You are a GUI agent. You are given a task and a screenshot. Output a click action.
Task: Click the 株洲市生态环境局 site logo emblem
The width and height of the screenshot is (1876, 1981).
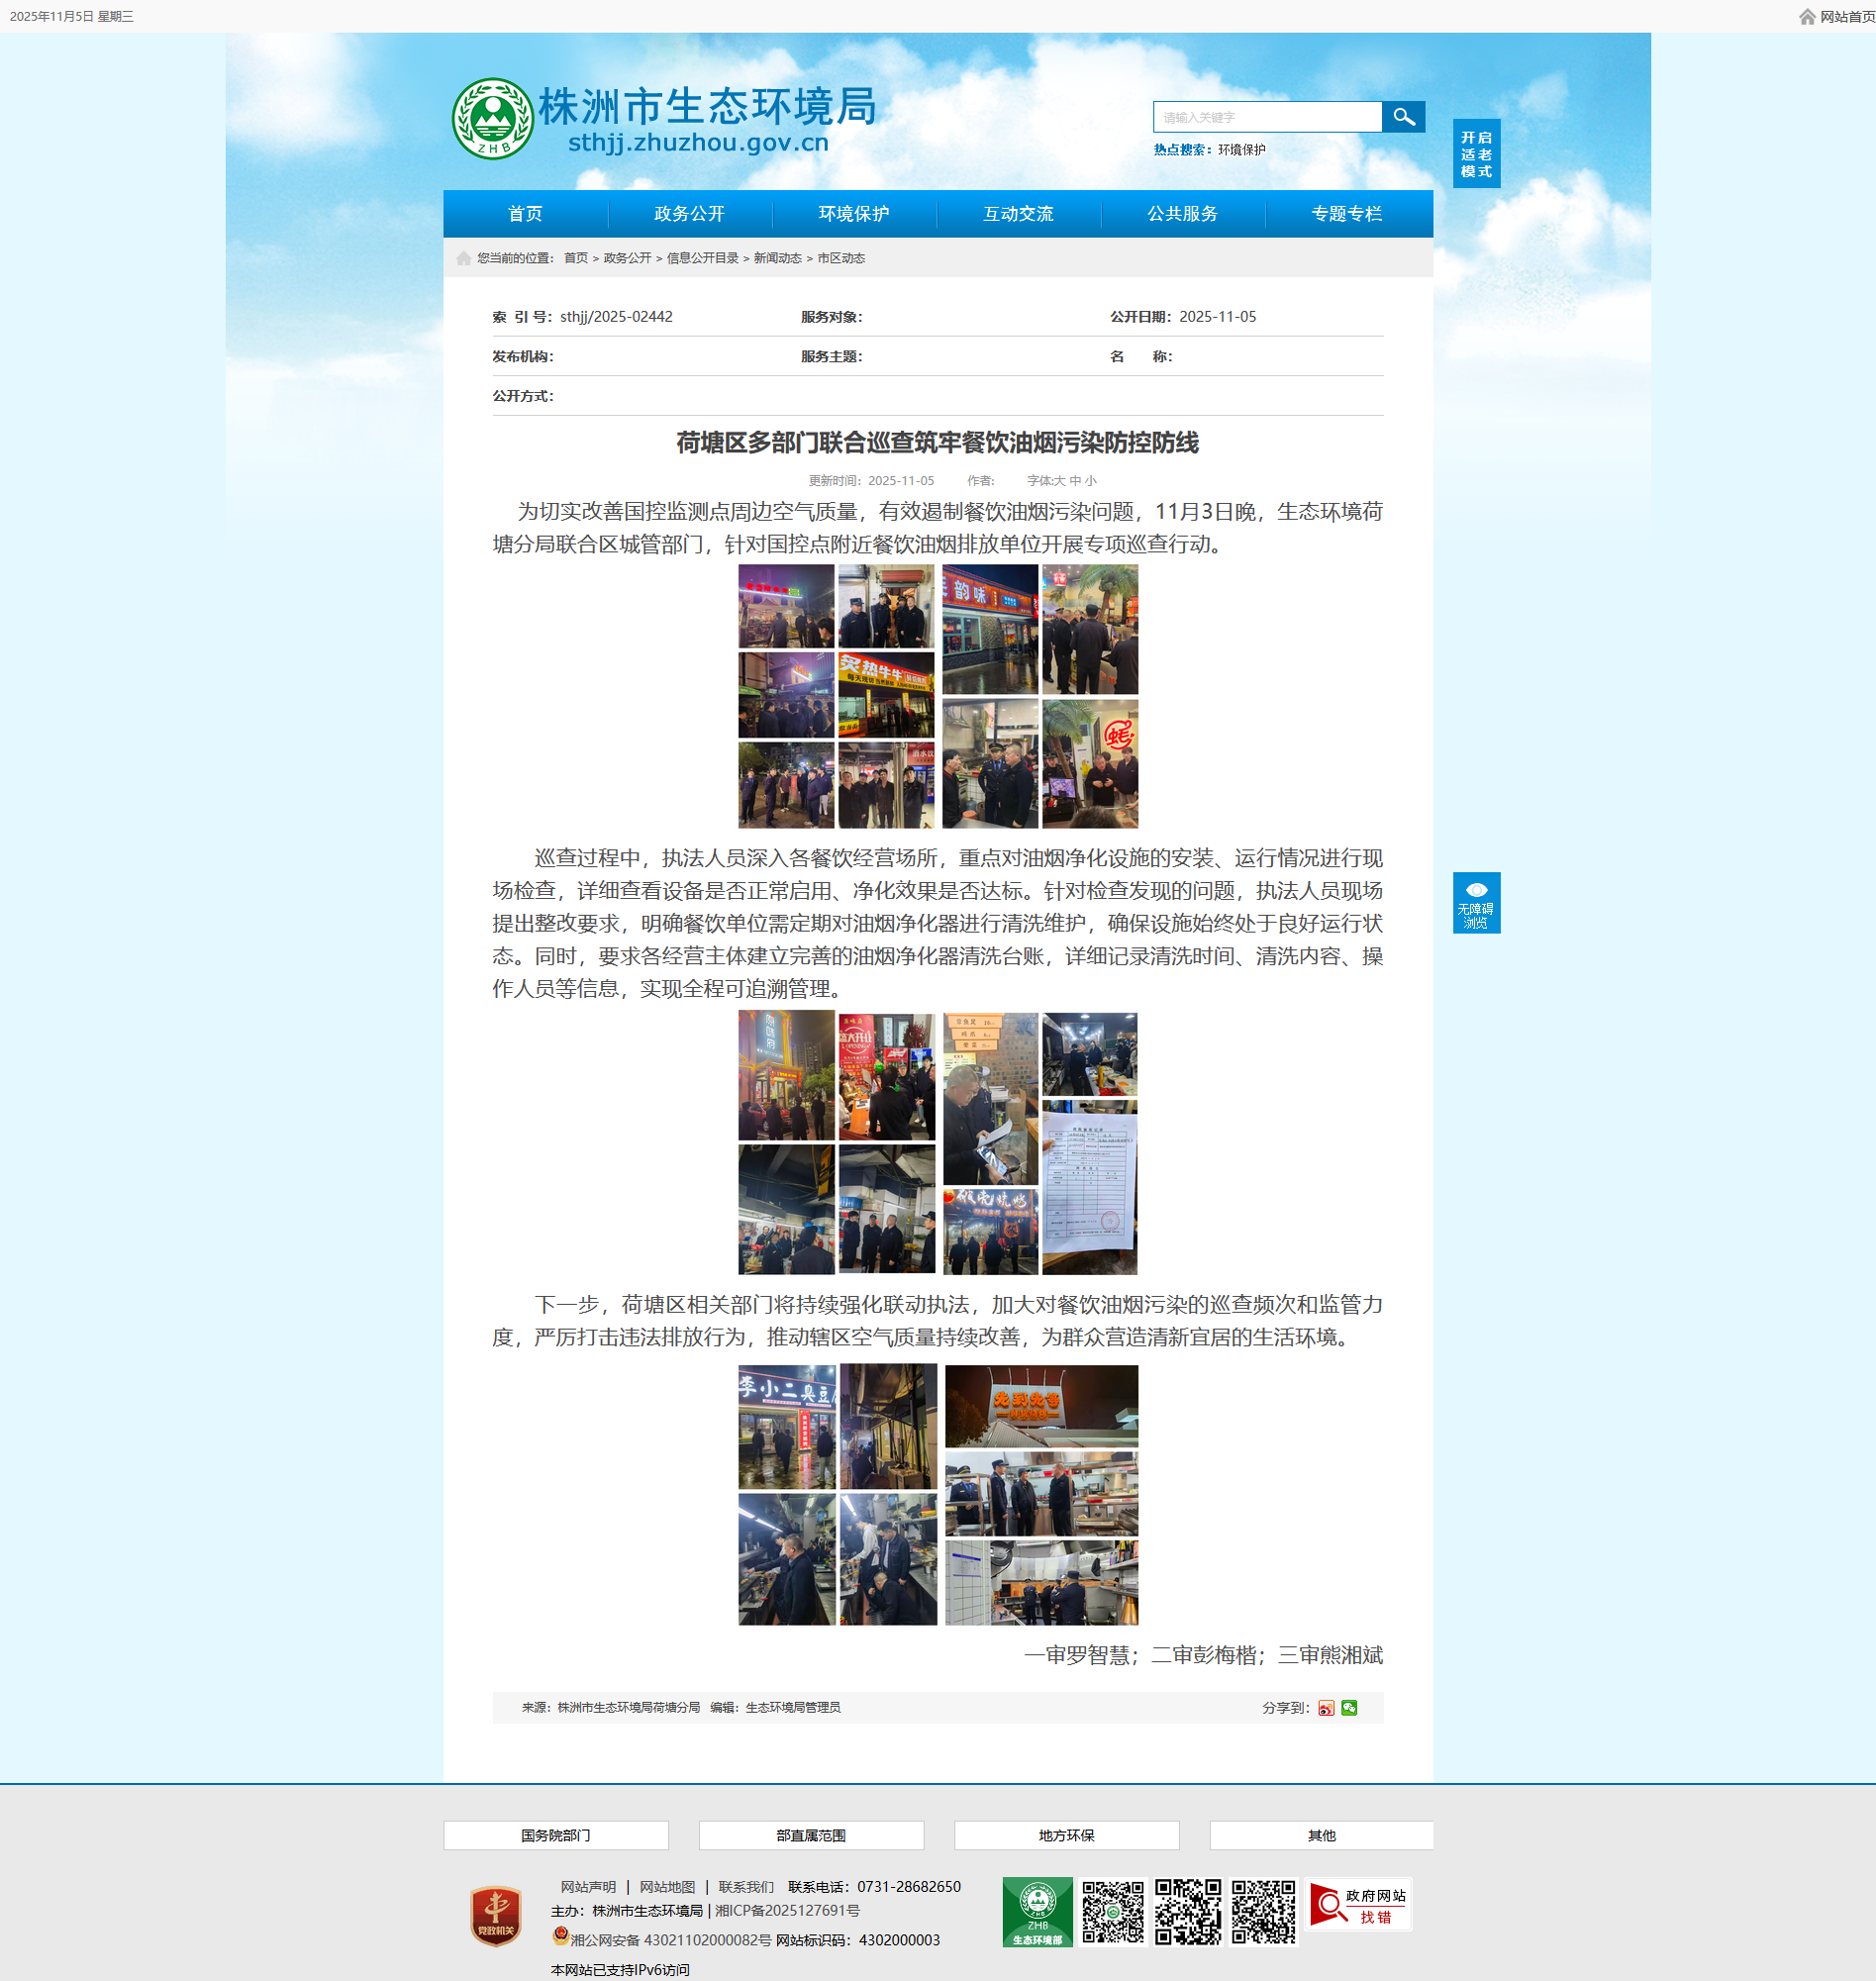pyautogui.click(x=492, y=119)
